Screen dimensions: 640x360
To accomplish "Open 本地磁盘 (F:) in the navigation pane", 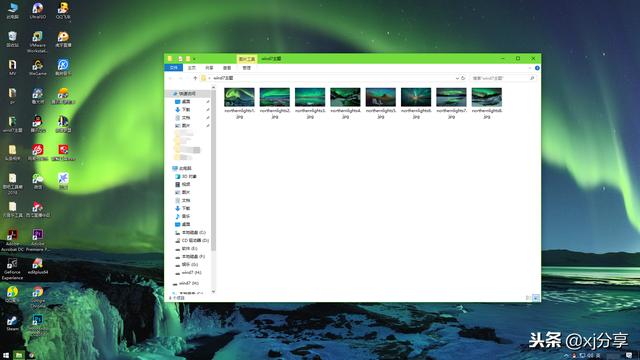I will [190, 256].
